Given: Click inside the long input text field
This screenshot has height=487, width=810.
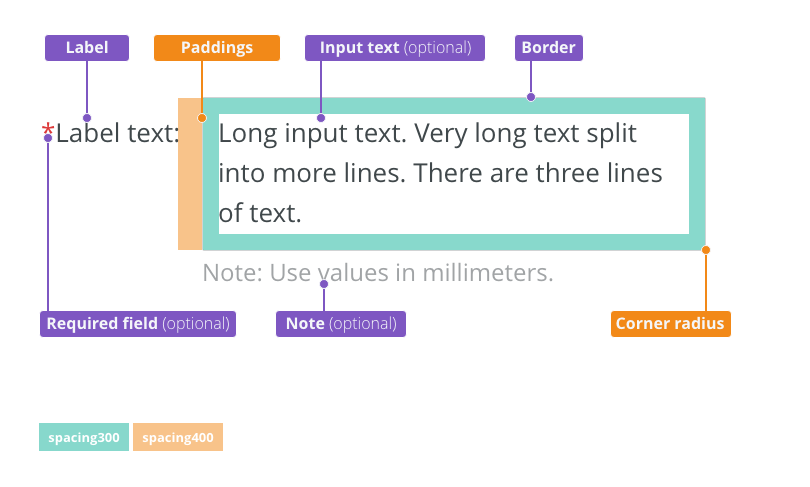Looking at the screenshot, I should [454, 174].
